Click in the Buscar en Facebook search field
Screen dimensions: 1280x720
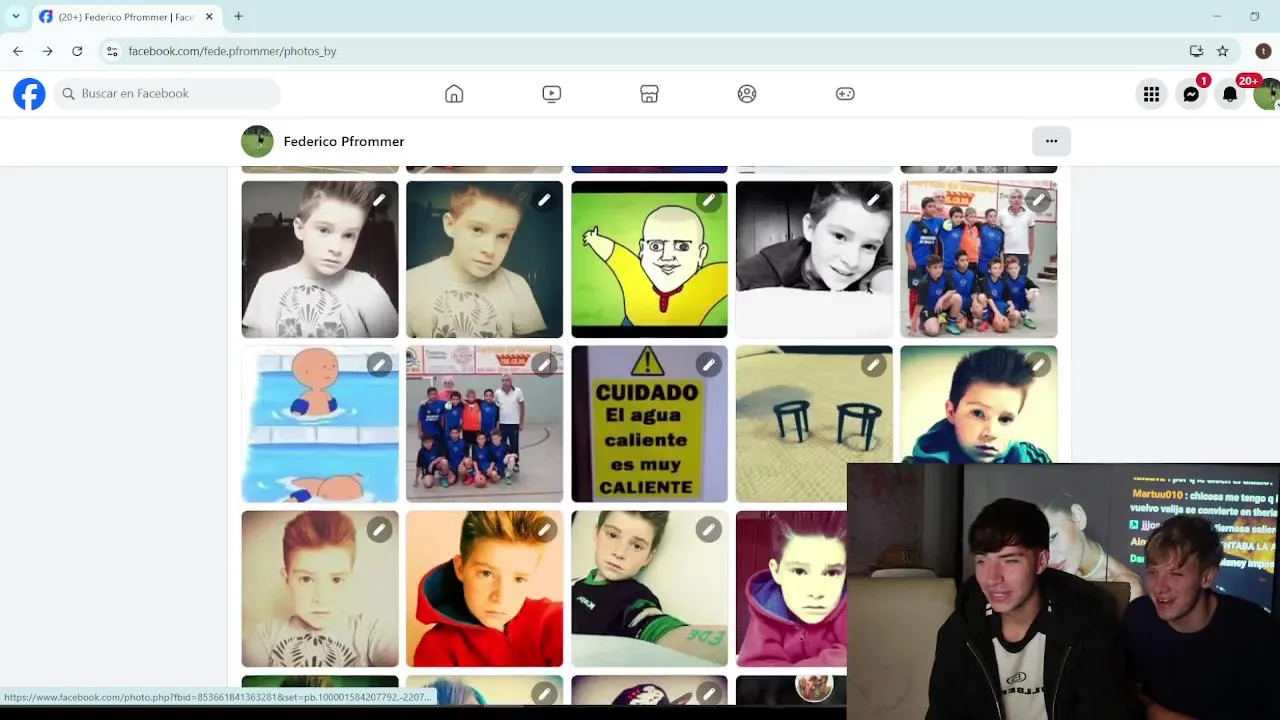coord(167,94)
